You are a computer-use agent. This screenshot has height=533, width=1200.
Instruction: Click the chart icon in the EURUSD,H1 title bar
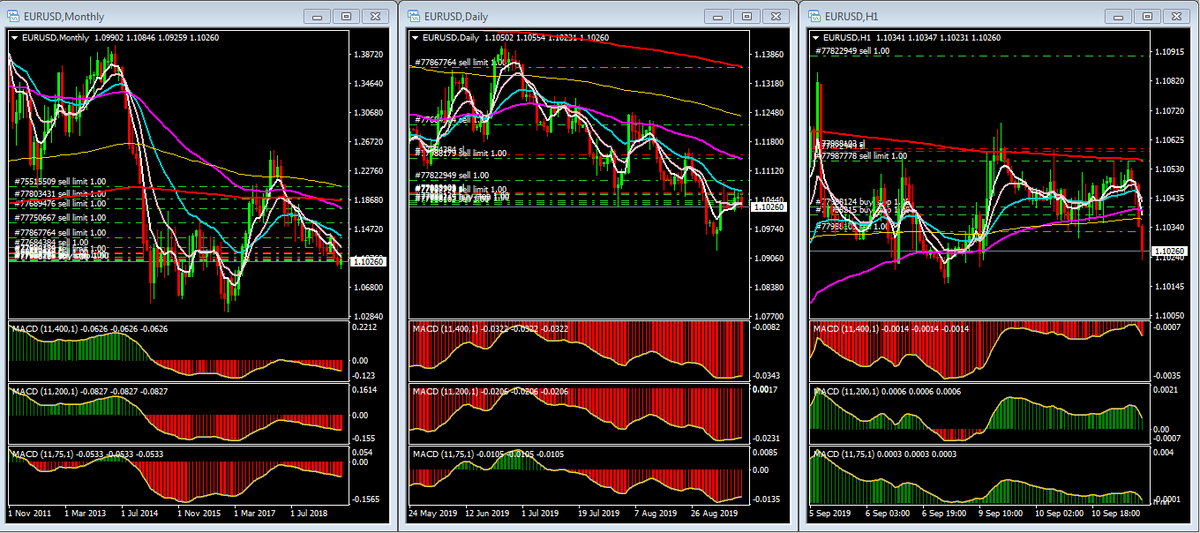pyautogui.click(x=816, y=16)
